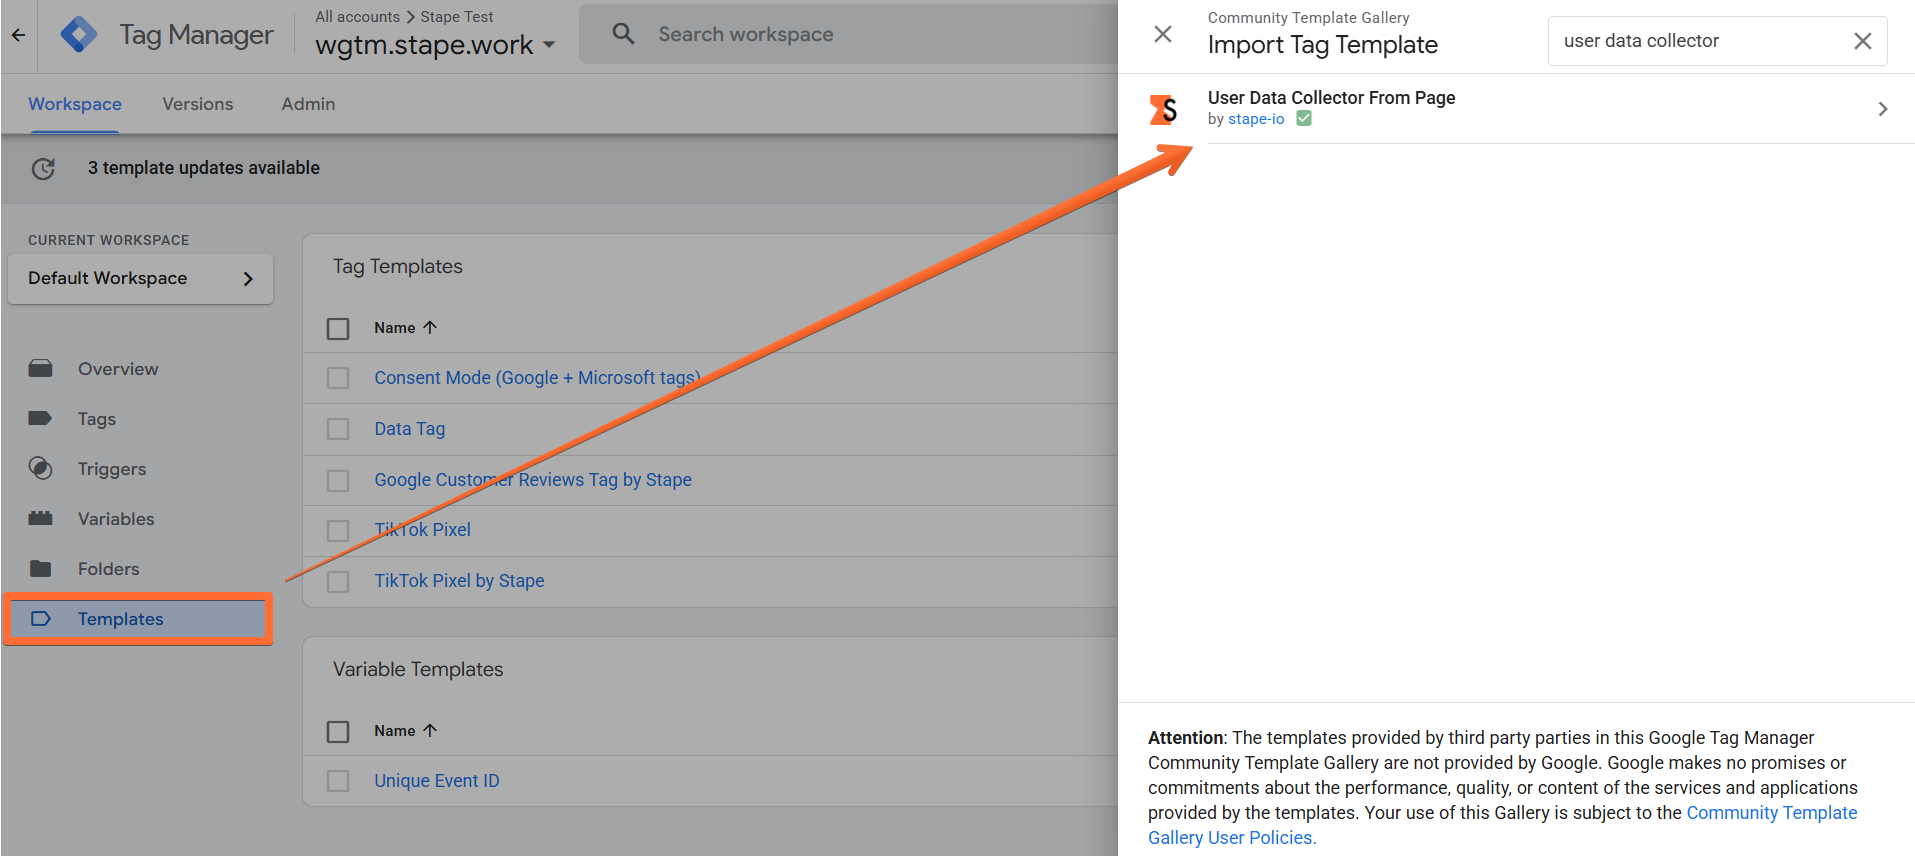
Task: Sort Tag Templates by Name arrow
Action: [430, 327]
